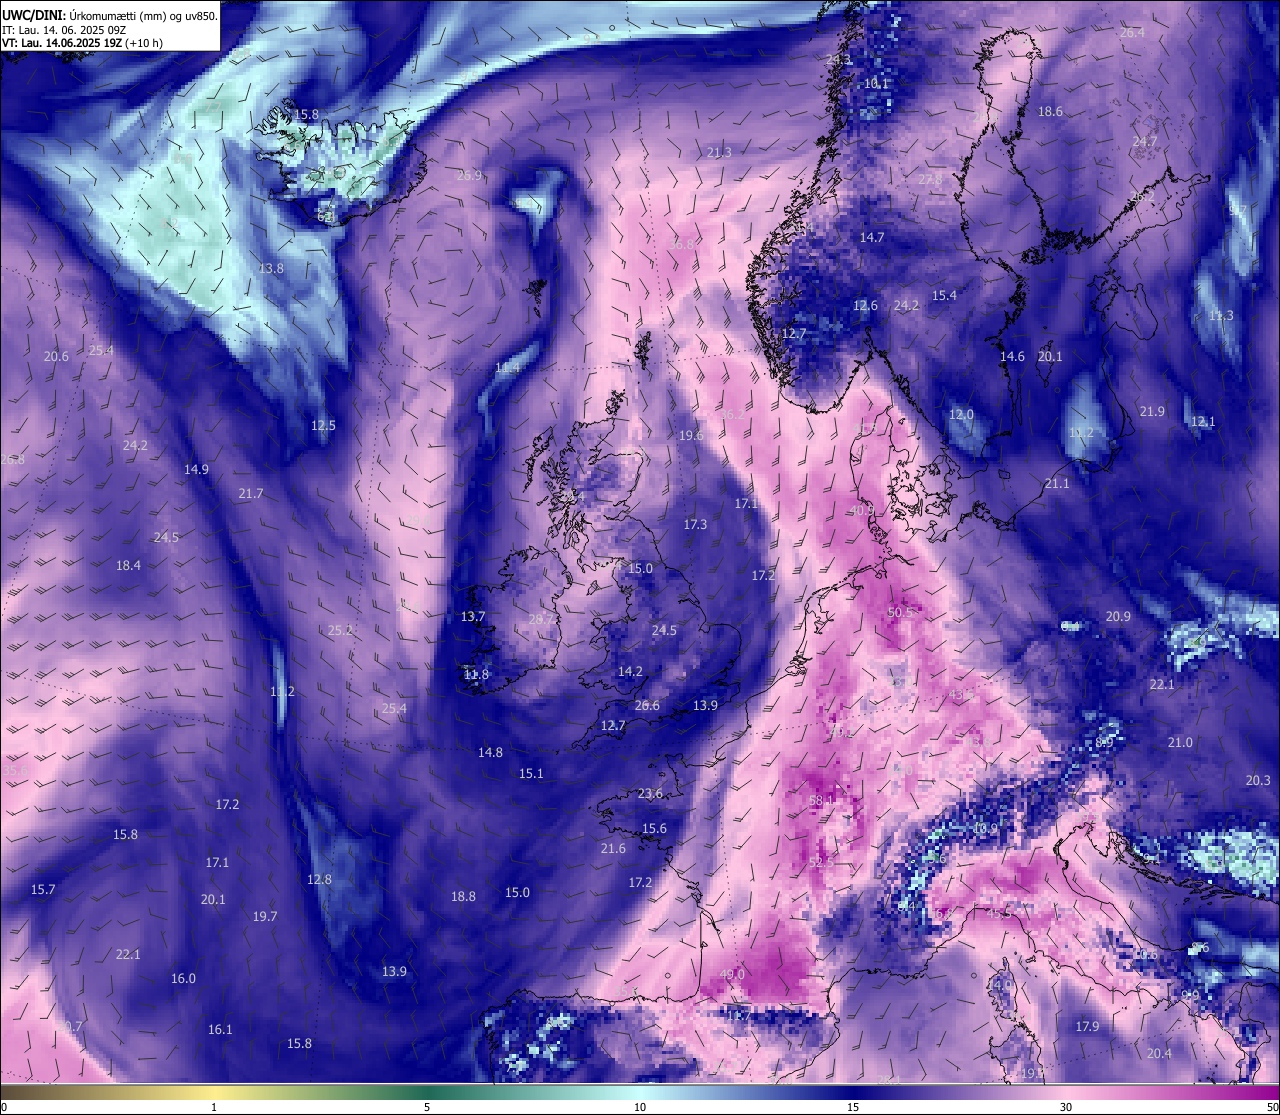Click the 12.8 map value
The height and width of the screenshot is (1115, 1280).
pyautogui.click(x=319, y=879)
